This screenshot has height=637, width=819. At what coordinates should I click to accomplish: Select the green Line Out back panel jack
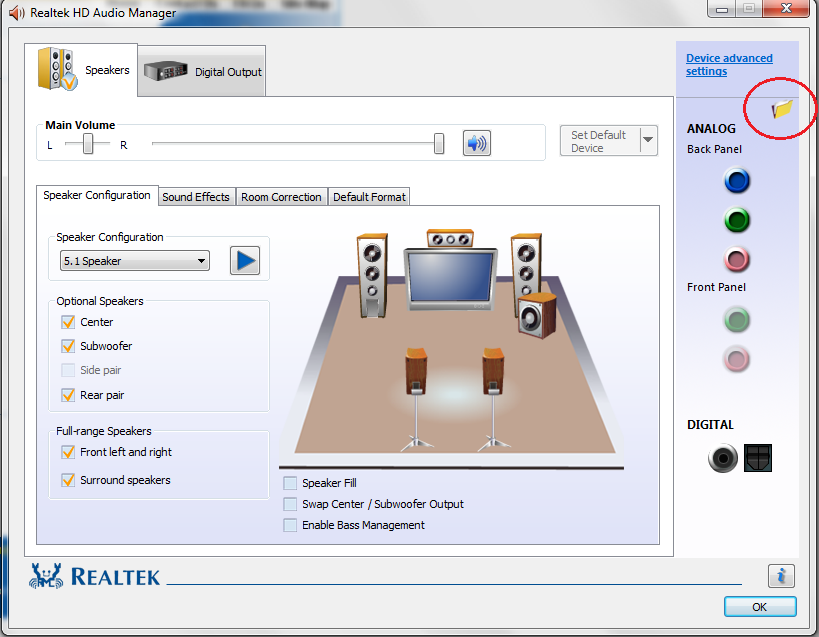point(736,221)
